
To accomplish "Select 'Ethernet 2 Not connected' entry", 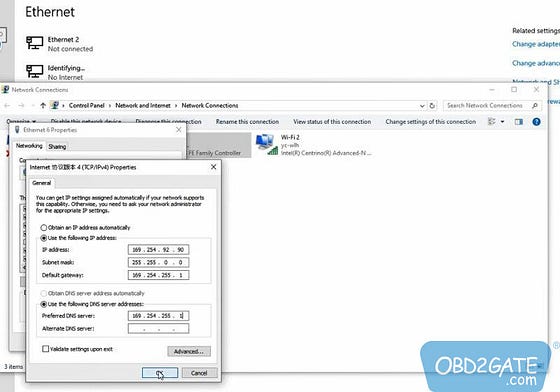I will coord(60,44).
